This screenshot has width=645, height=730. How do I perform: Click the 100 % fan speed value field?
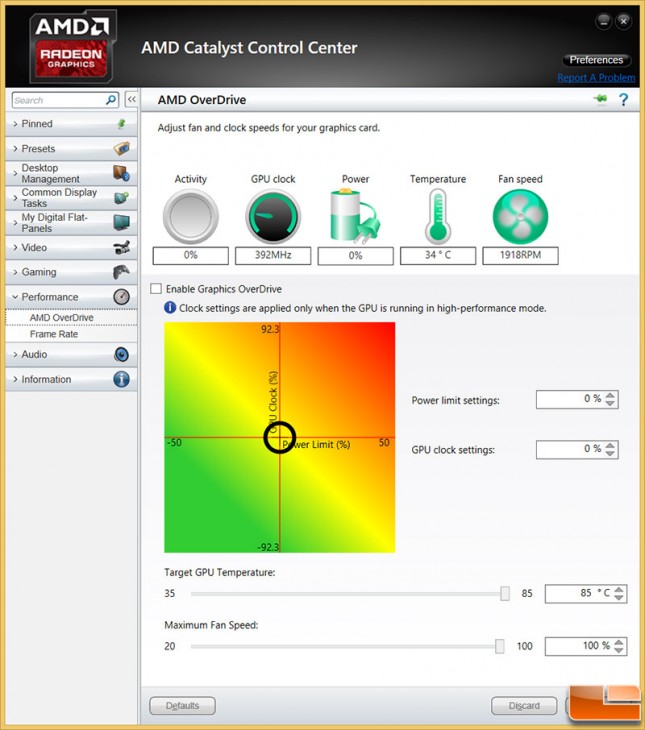[x=586, y=646]
